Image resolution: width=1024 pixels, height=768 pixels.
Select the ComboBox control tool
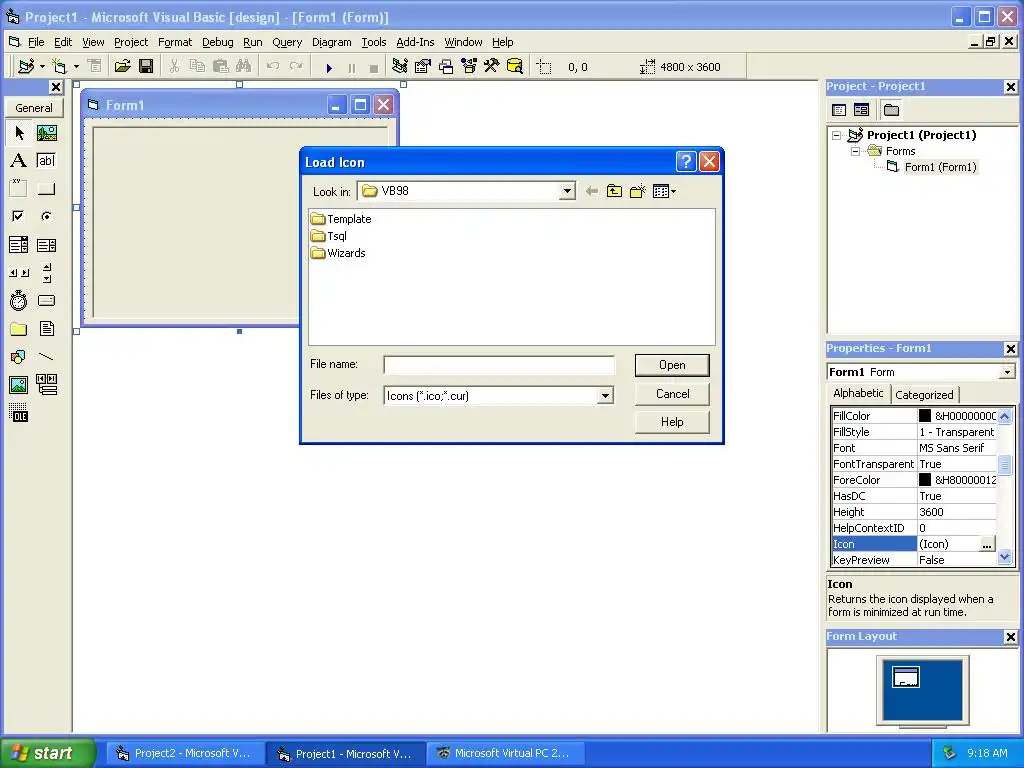tap(19, 245)
